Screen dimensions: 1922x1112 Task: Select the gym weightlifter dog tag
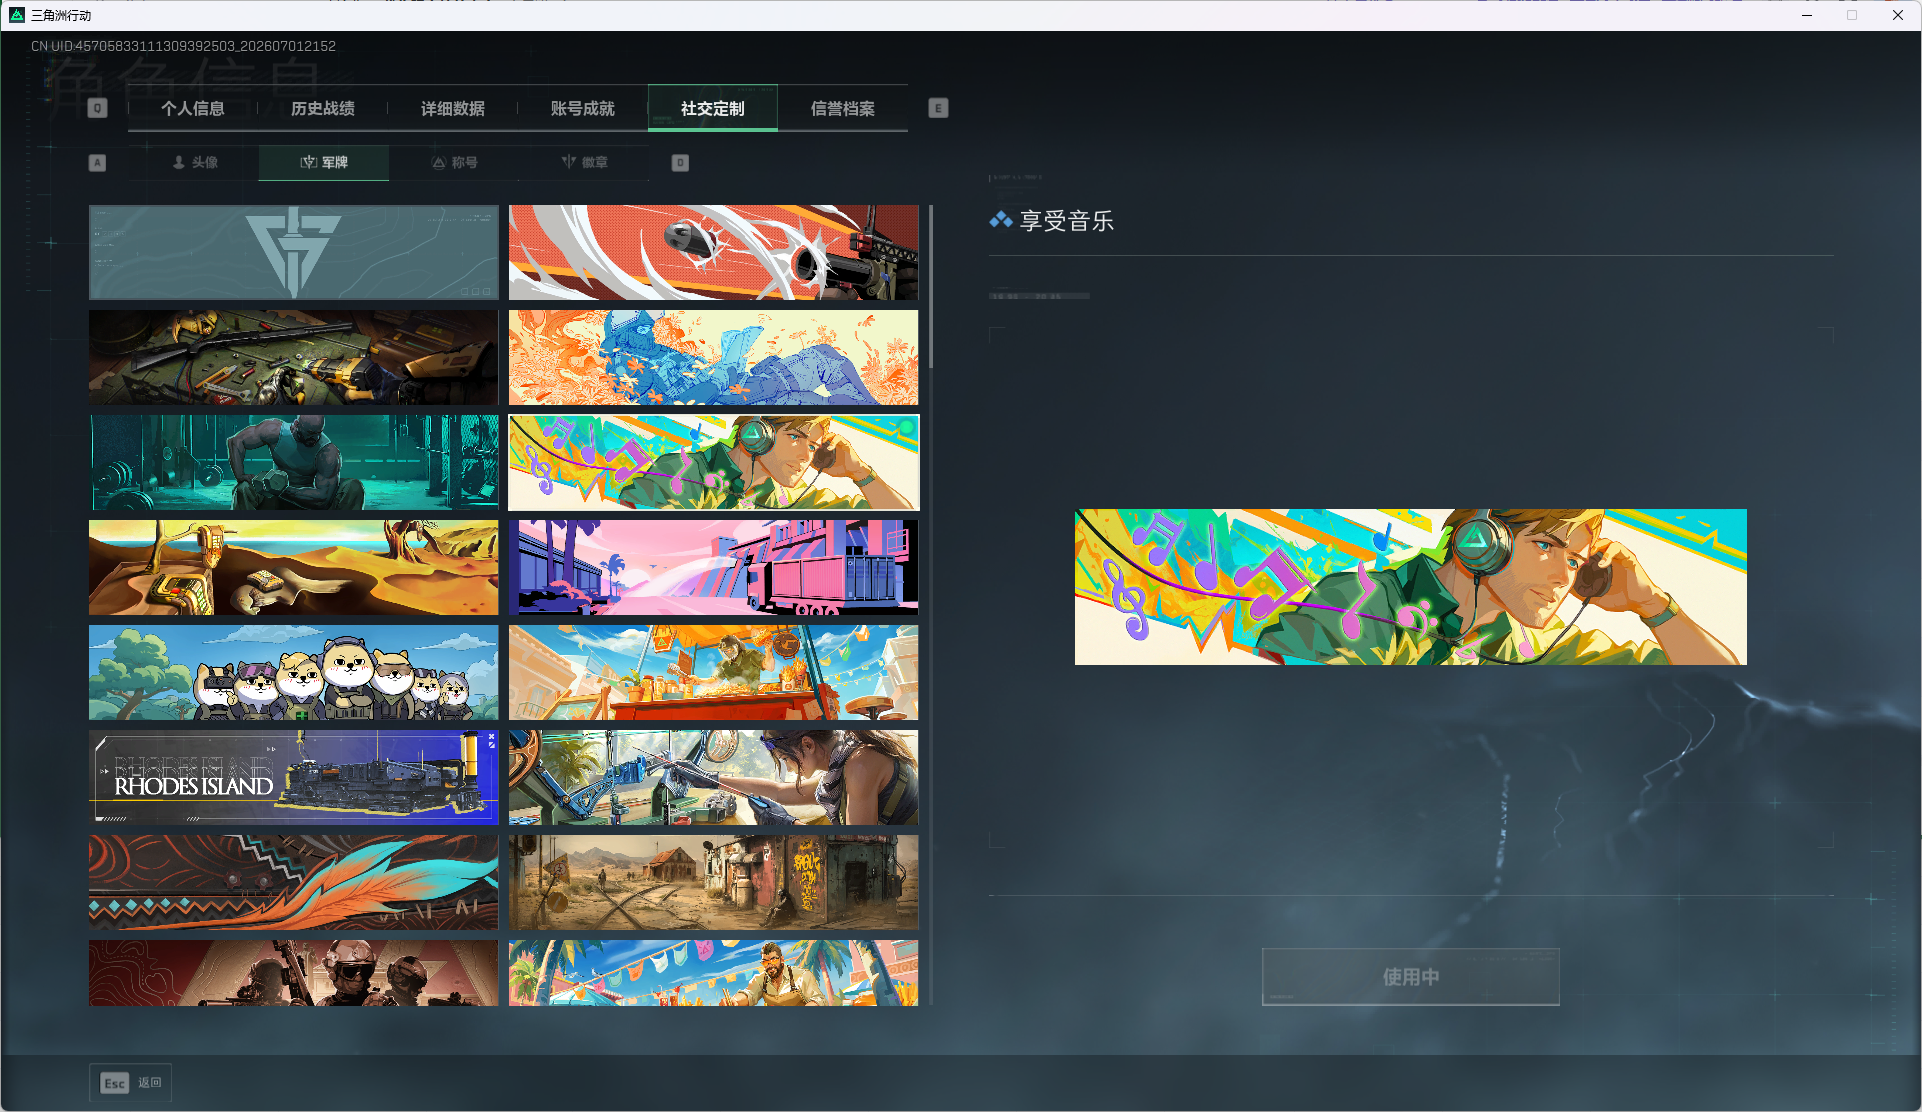pyautogui.click(x=294, y=462)
